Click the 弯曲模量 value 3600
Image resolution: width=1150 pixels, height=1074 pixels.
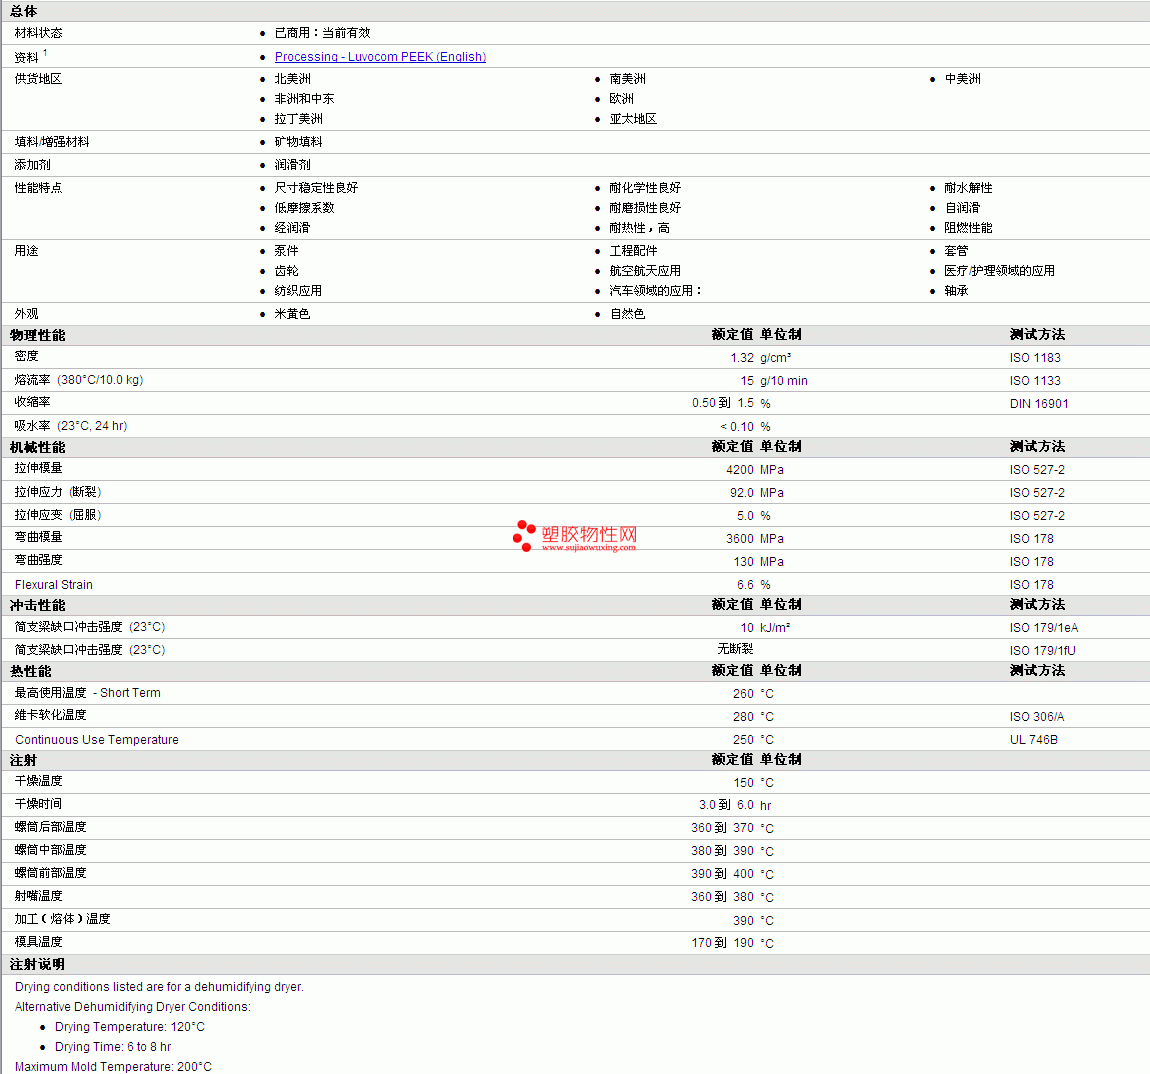coord(739,538)
